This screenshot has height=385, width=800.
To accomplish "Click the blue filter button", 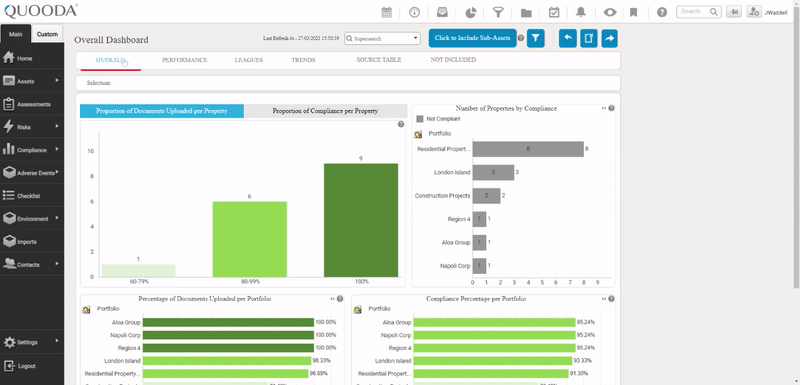I will pyautogui.click(x=536, y=38).
